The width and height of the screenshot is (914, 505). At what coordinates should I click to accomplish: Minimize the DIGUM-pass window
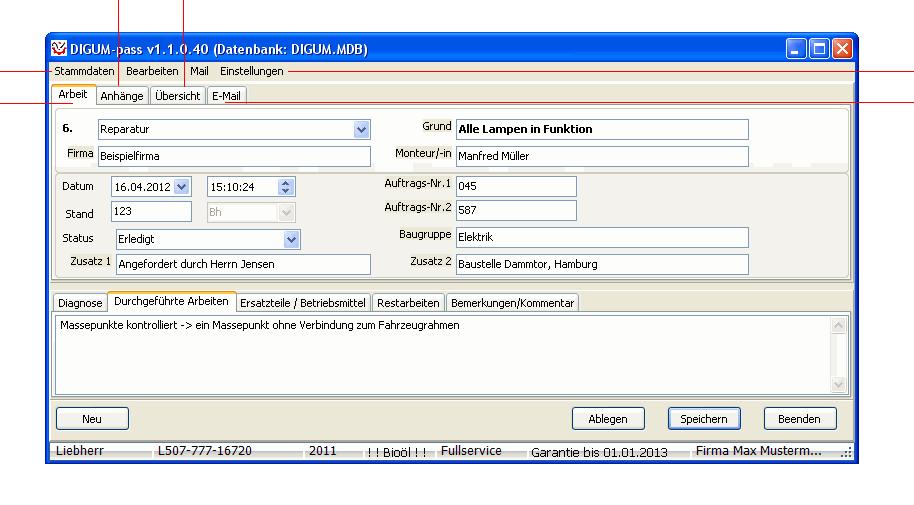coord(796,49)
